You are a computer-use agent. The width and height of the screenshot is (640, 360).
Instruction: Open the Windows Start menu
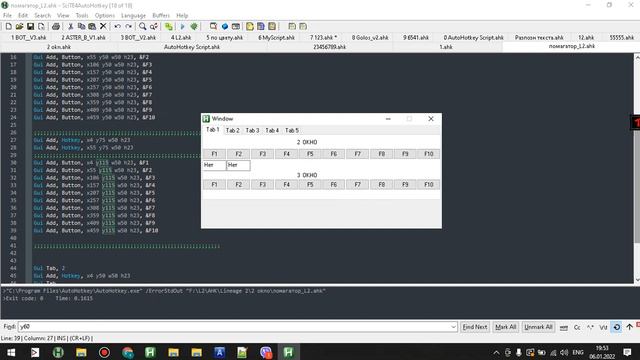[11, 352]
